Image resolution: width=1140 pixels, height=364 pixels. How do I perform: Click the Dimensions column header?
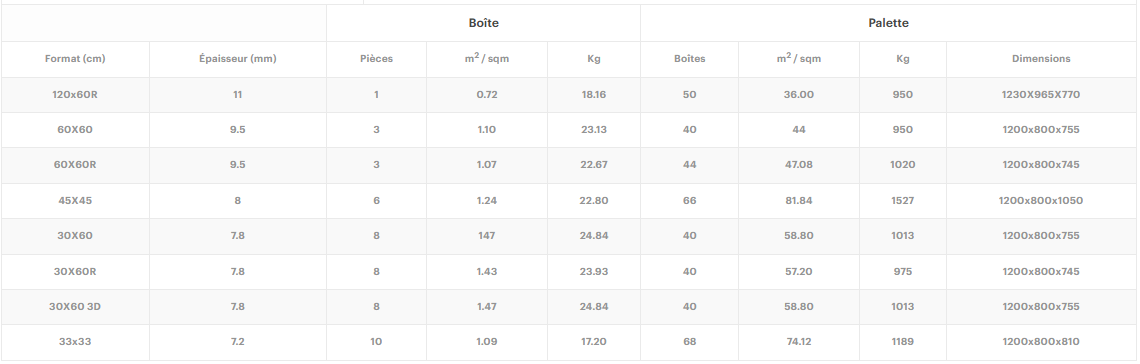(x=1041, y=59)
